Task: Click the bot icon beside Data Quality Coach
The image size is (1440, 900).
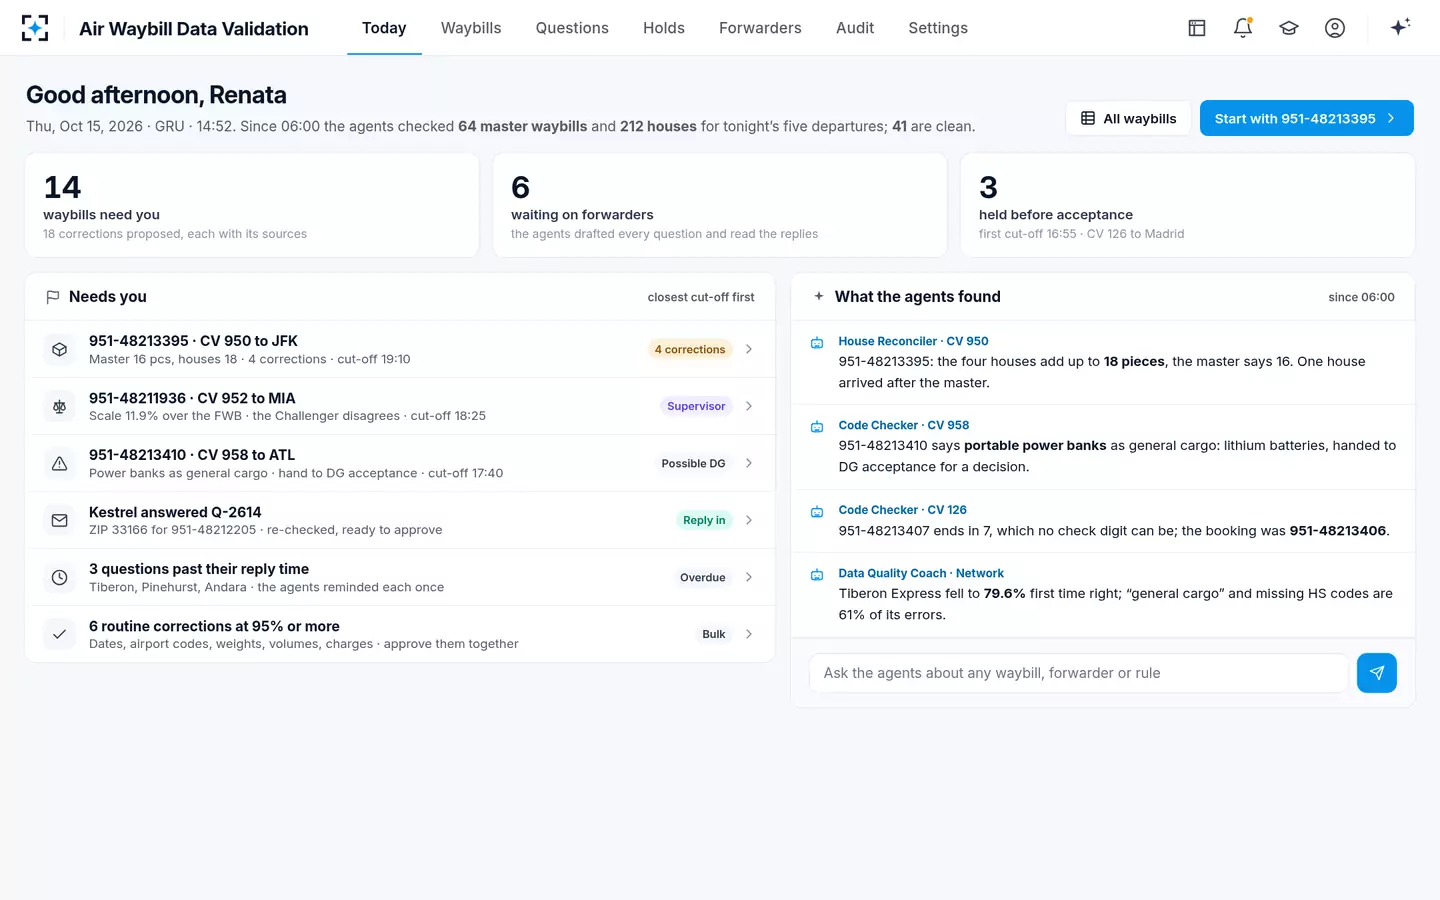Action: point(817,574)
